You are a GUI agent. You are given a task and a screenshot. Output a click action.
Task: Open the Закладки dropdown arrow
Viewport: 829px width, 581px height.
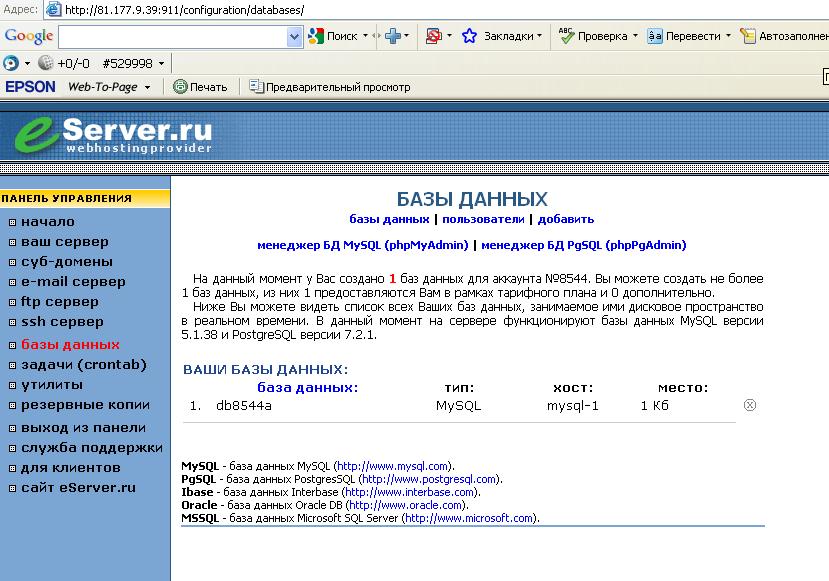point(539,36)
